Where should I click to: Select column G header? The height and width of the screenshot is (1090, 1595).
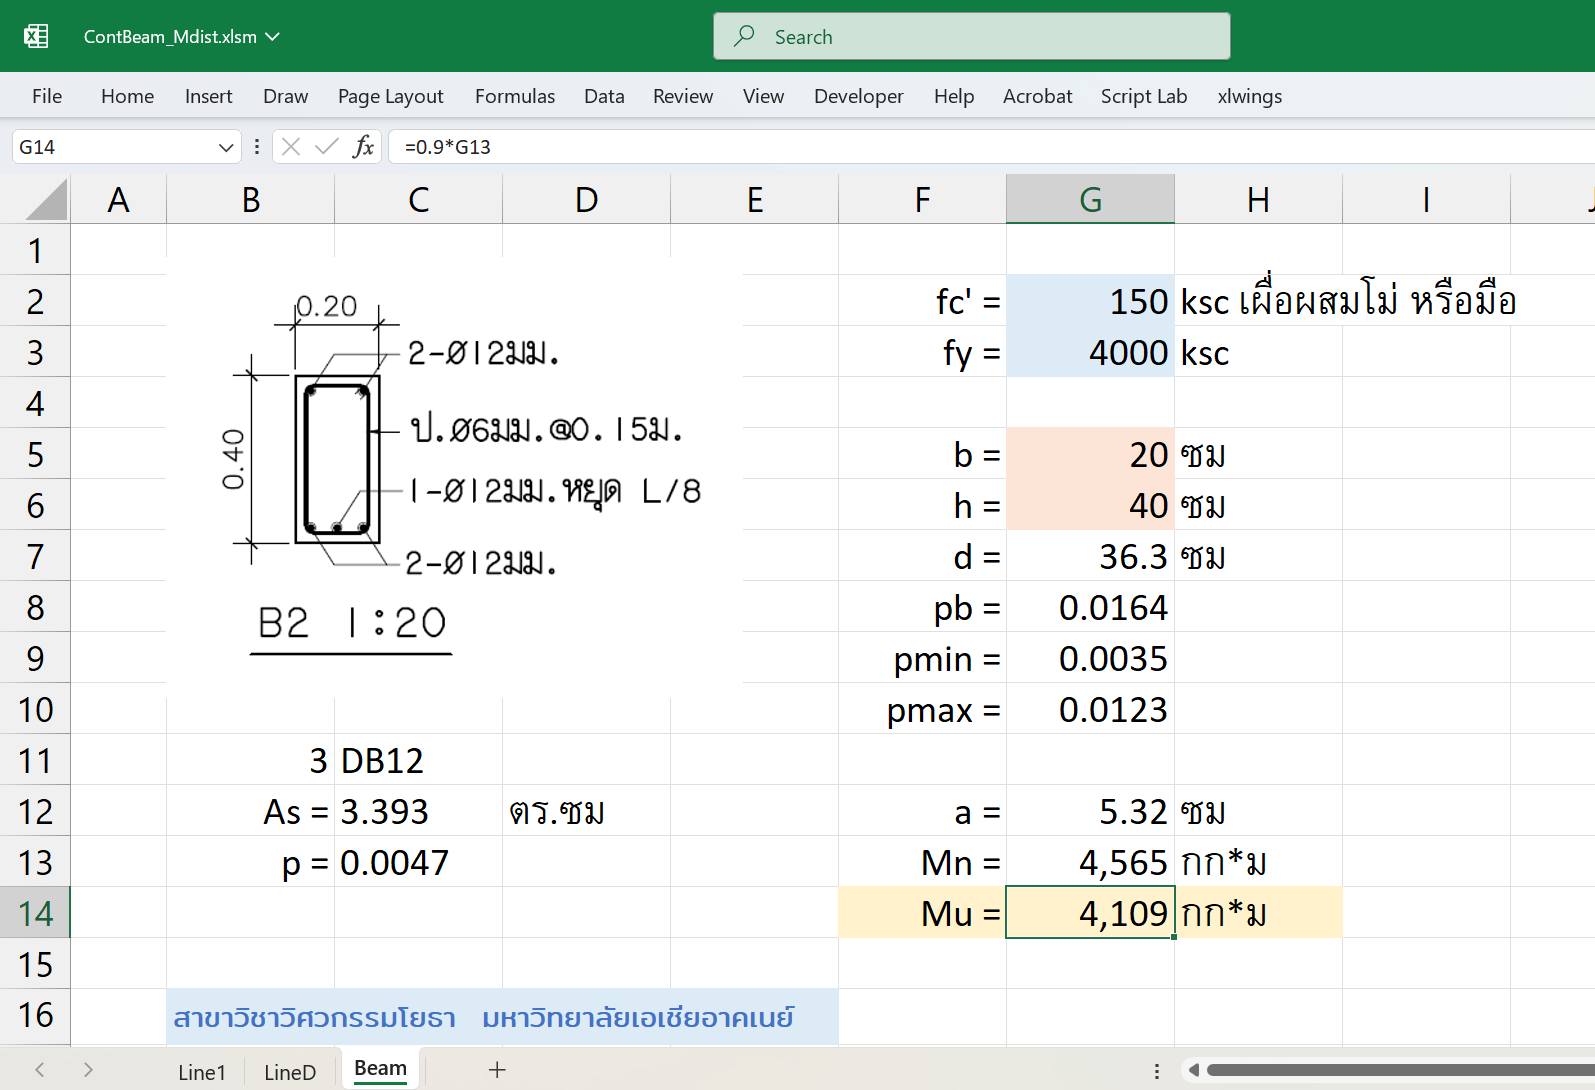point(1090,199)
